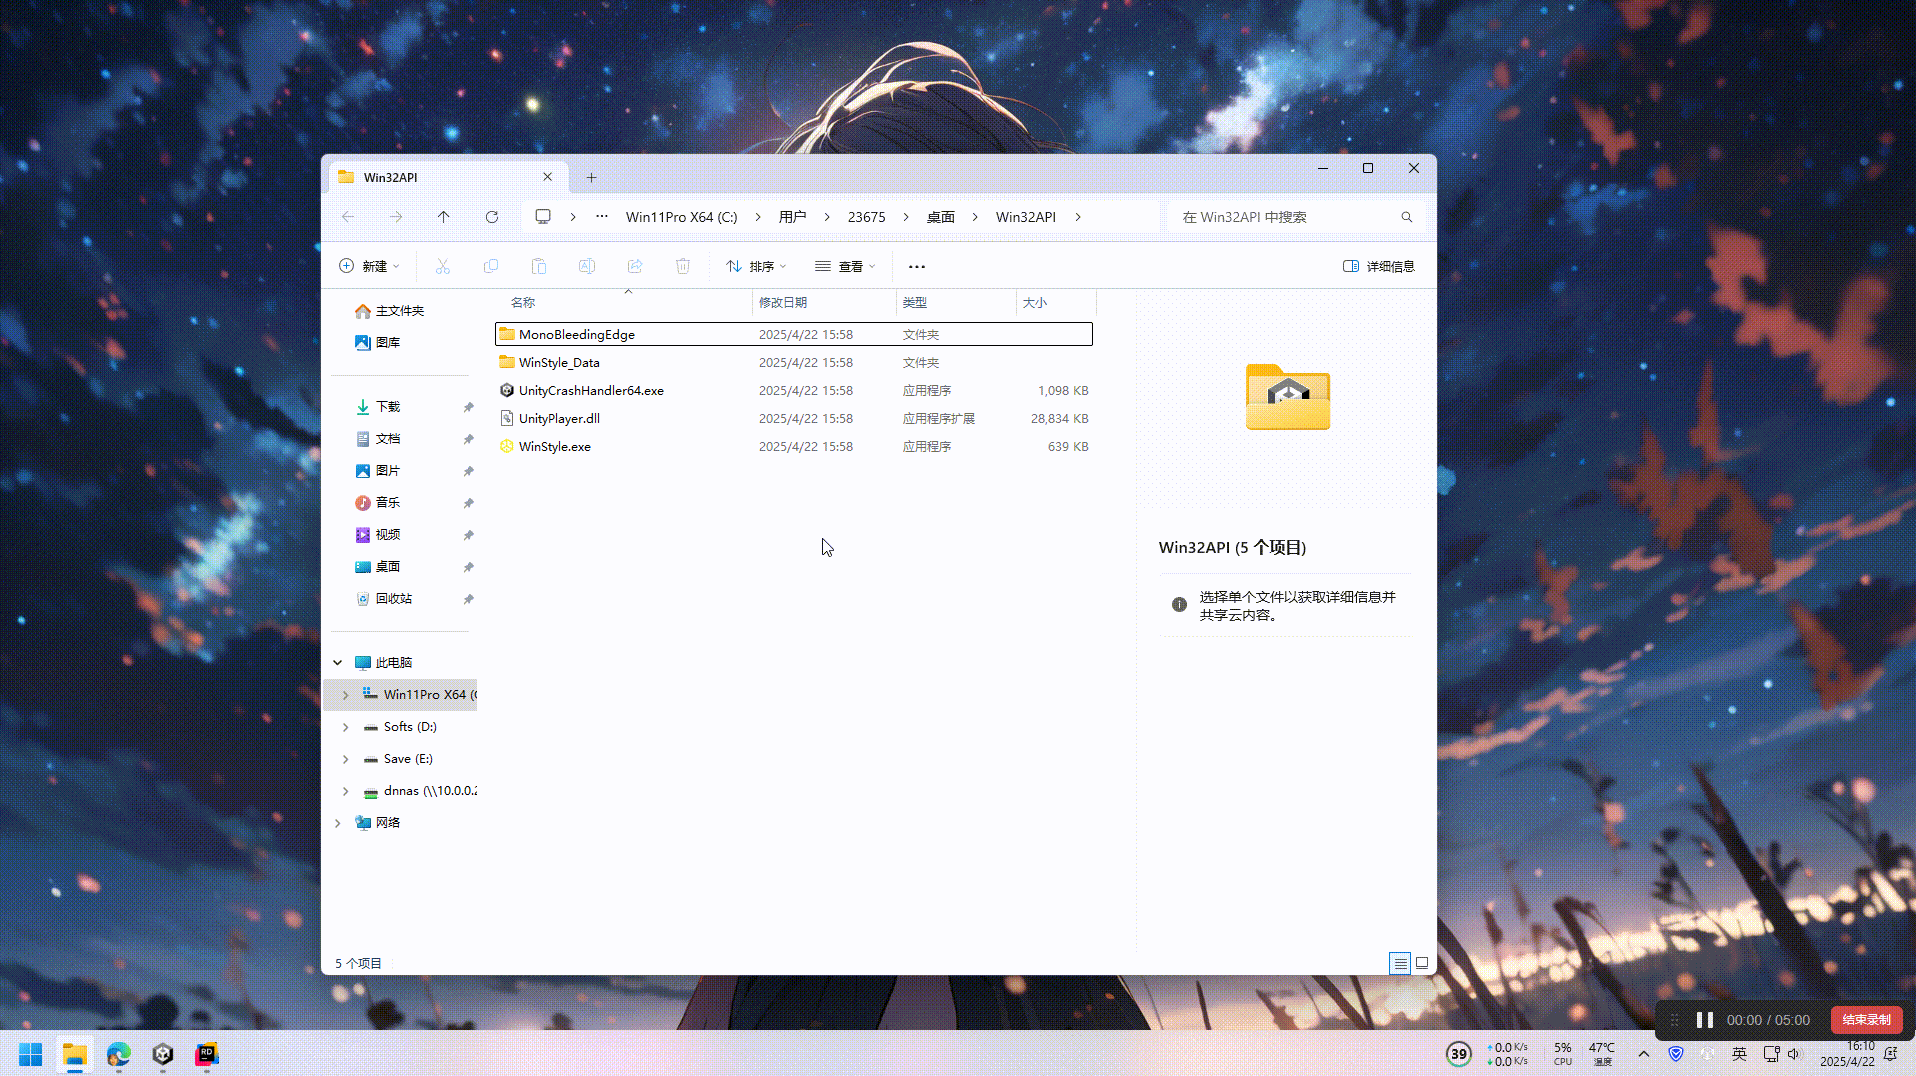Open Windows Start menu
1916x1076 pixels.
[31, 1054]
